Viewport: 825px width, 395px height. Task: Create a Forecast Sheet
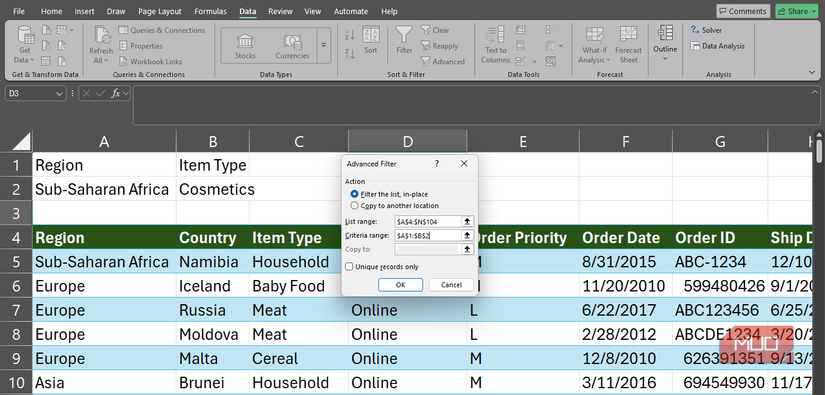[628, 45]
